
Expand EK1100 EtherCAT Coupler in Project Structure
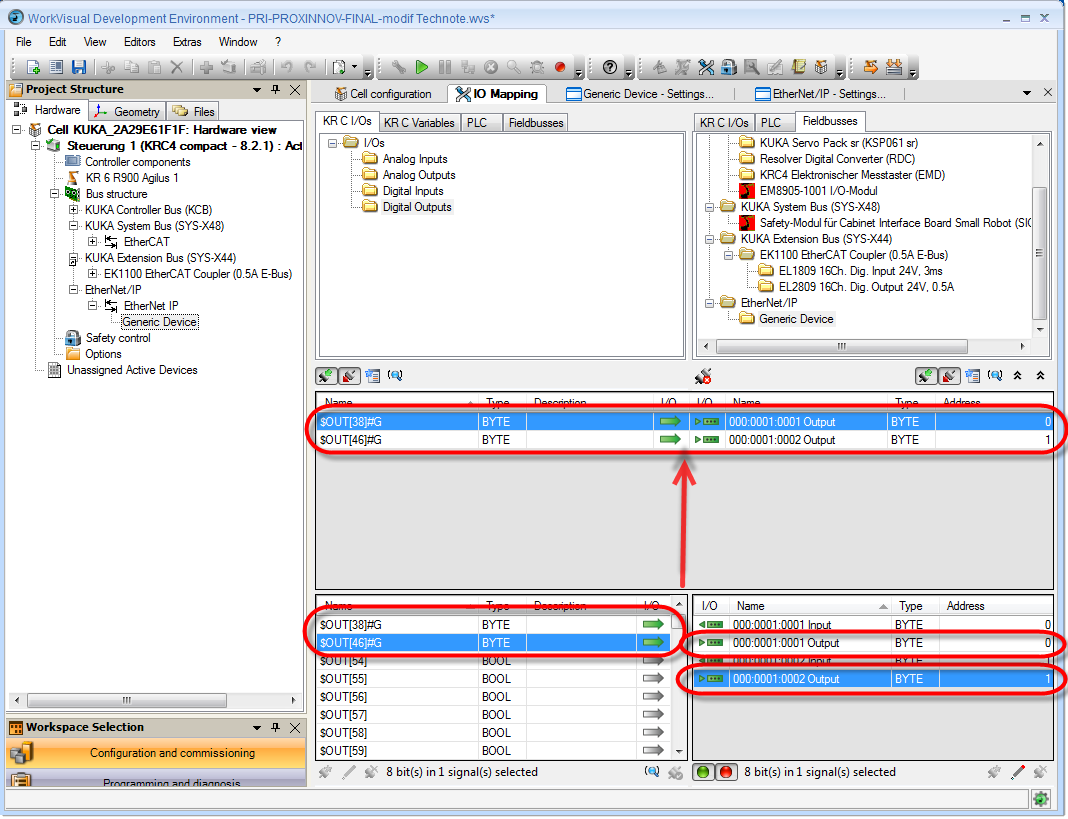click(93, 274)
